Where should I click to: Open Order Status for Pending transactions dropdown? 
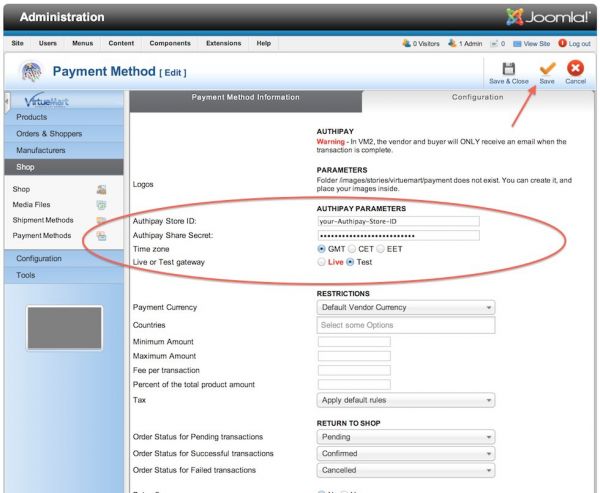click(406, 437)
